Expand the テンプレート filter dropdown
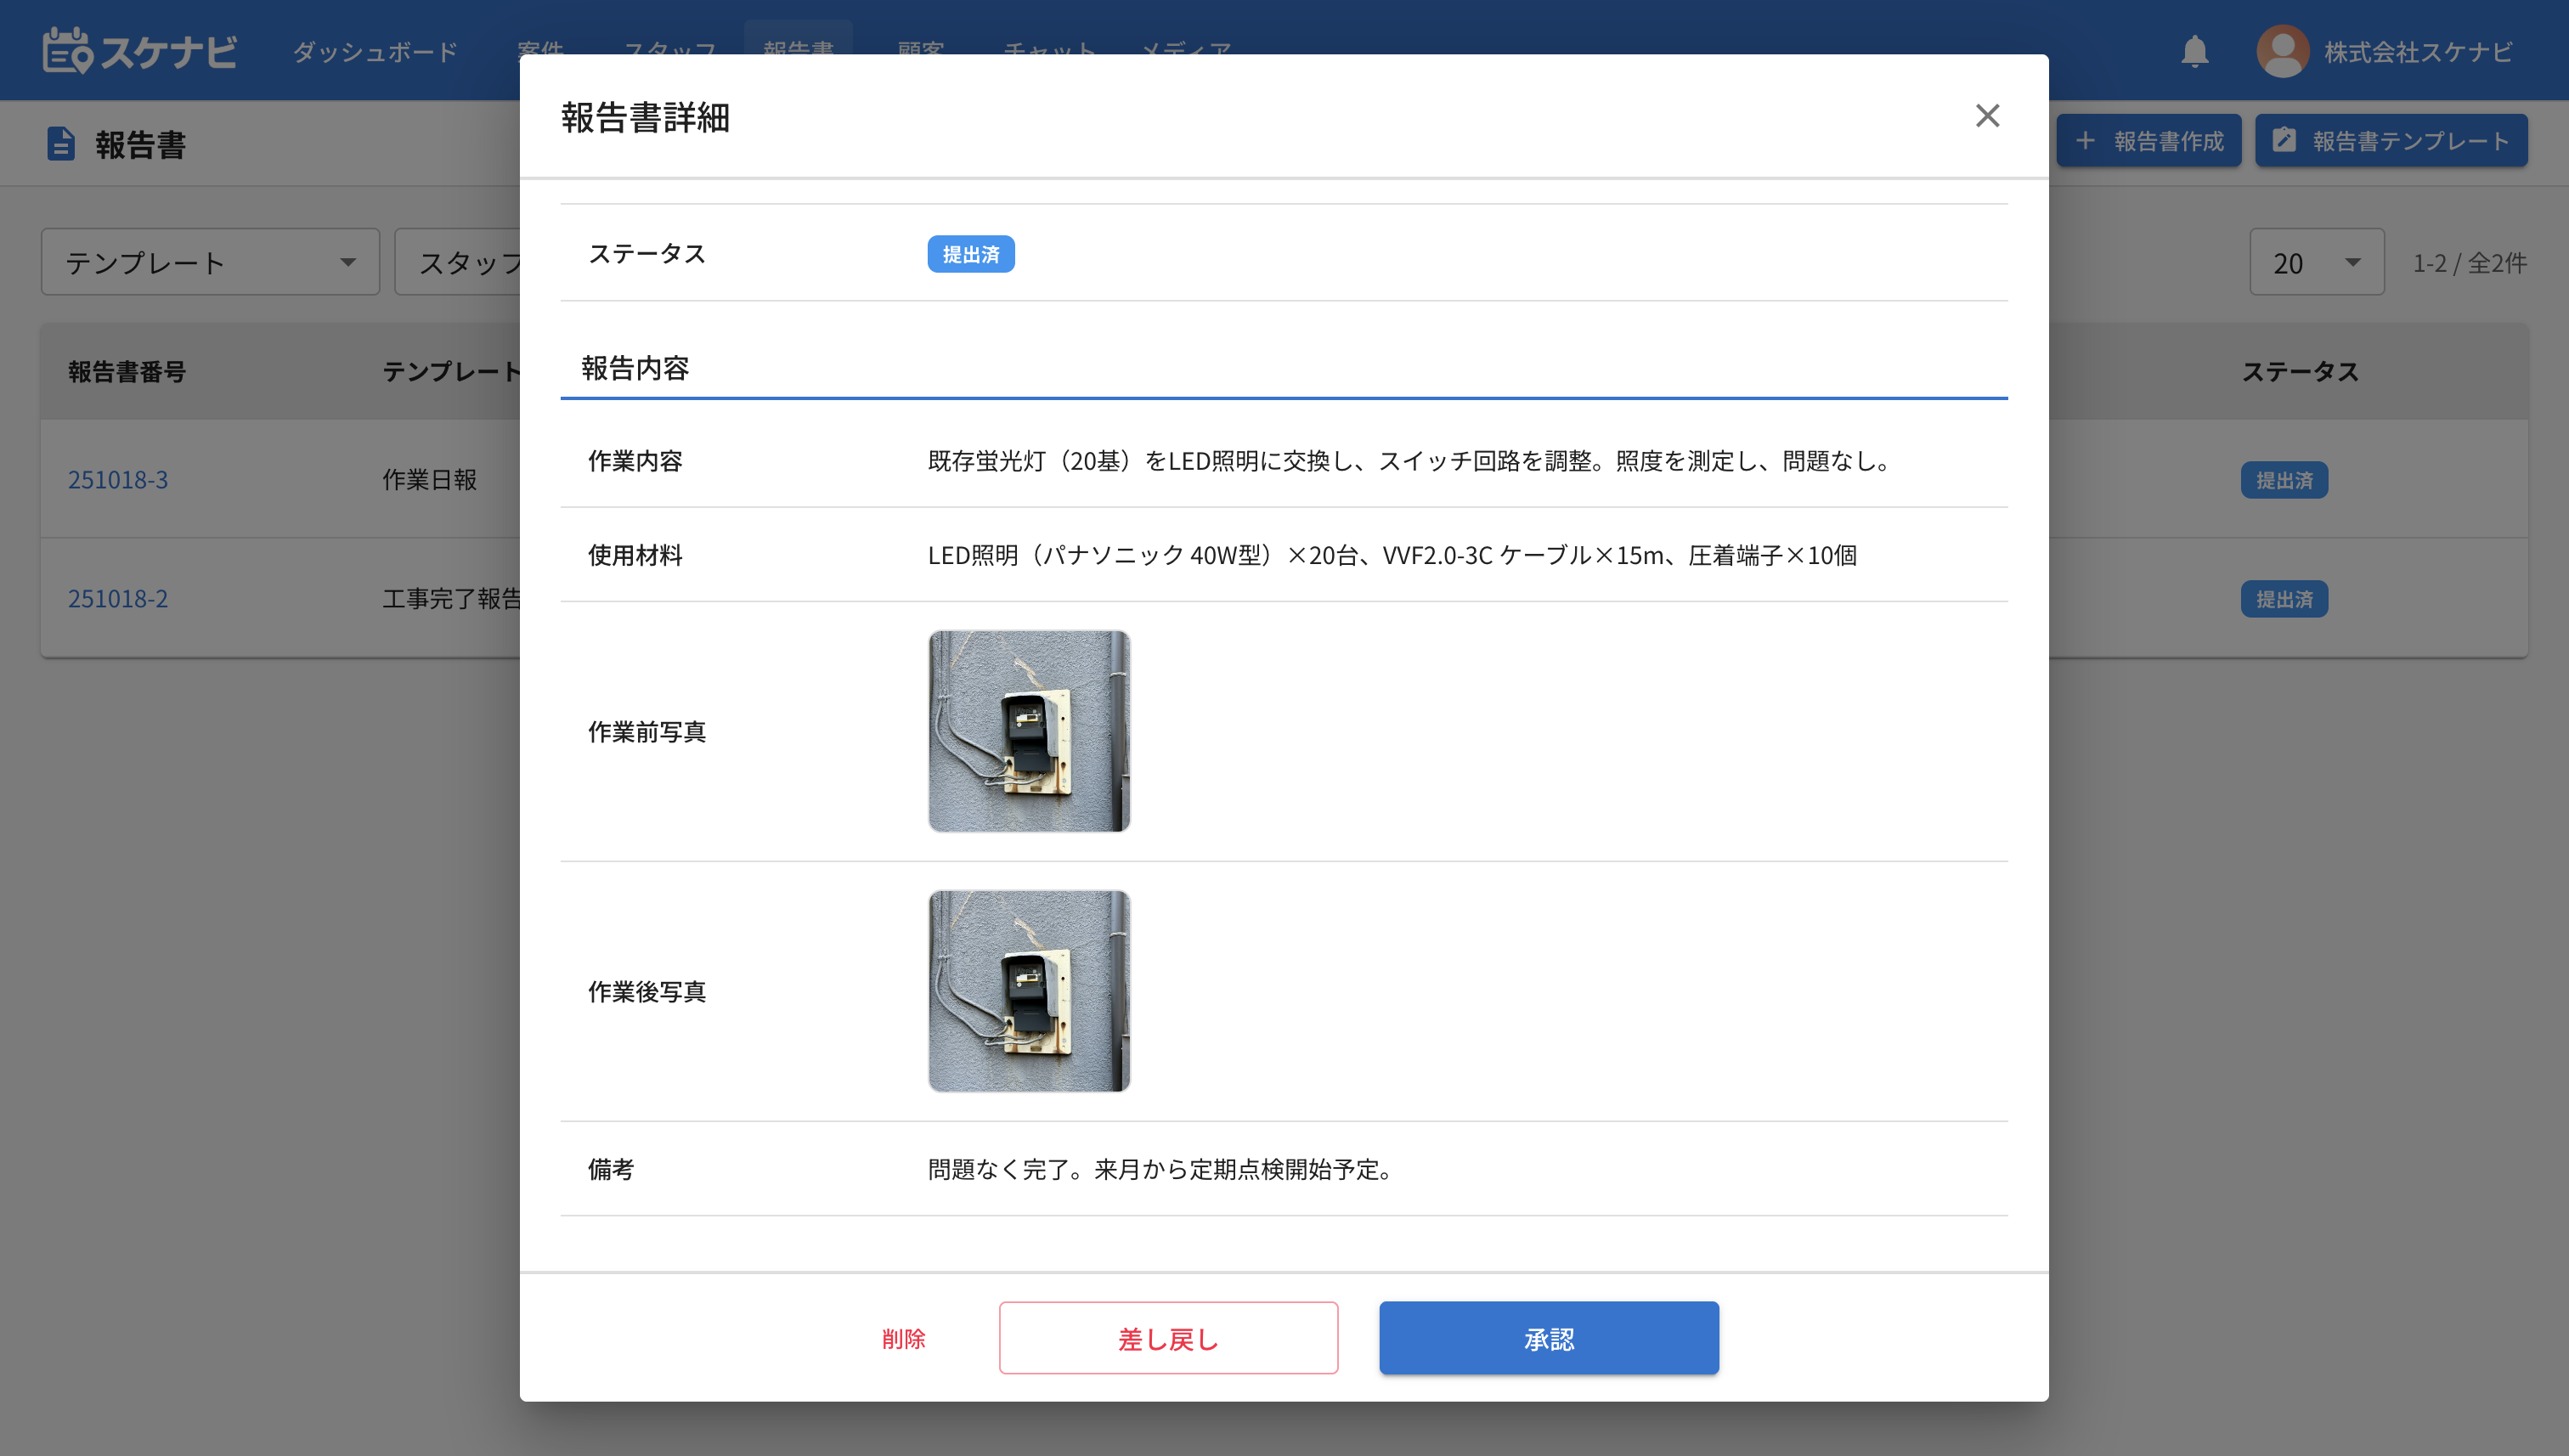 (x=210, y=262)
